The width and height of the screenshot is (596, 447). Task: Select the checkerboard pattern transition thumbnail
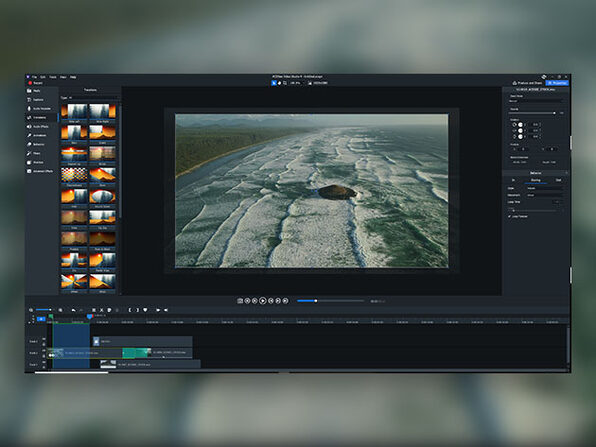(x=74, y=176)
